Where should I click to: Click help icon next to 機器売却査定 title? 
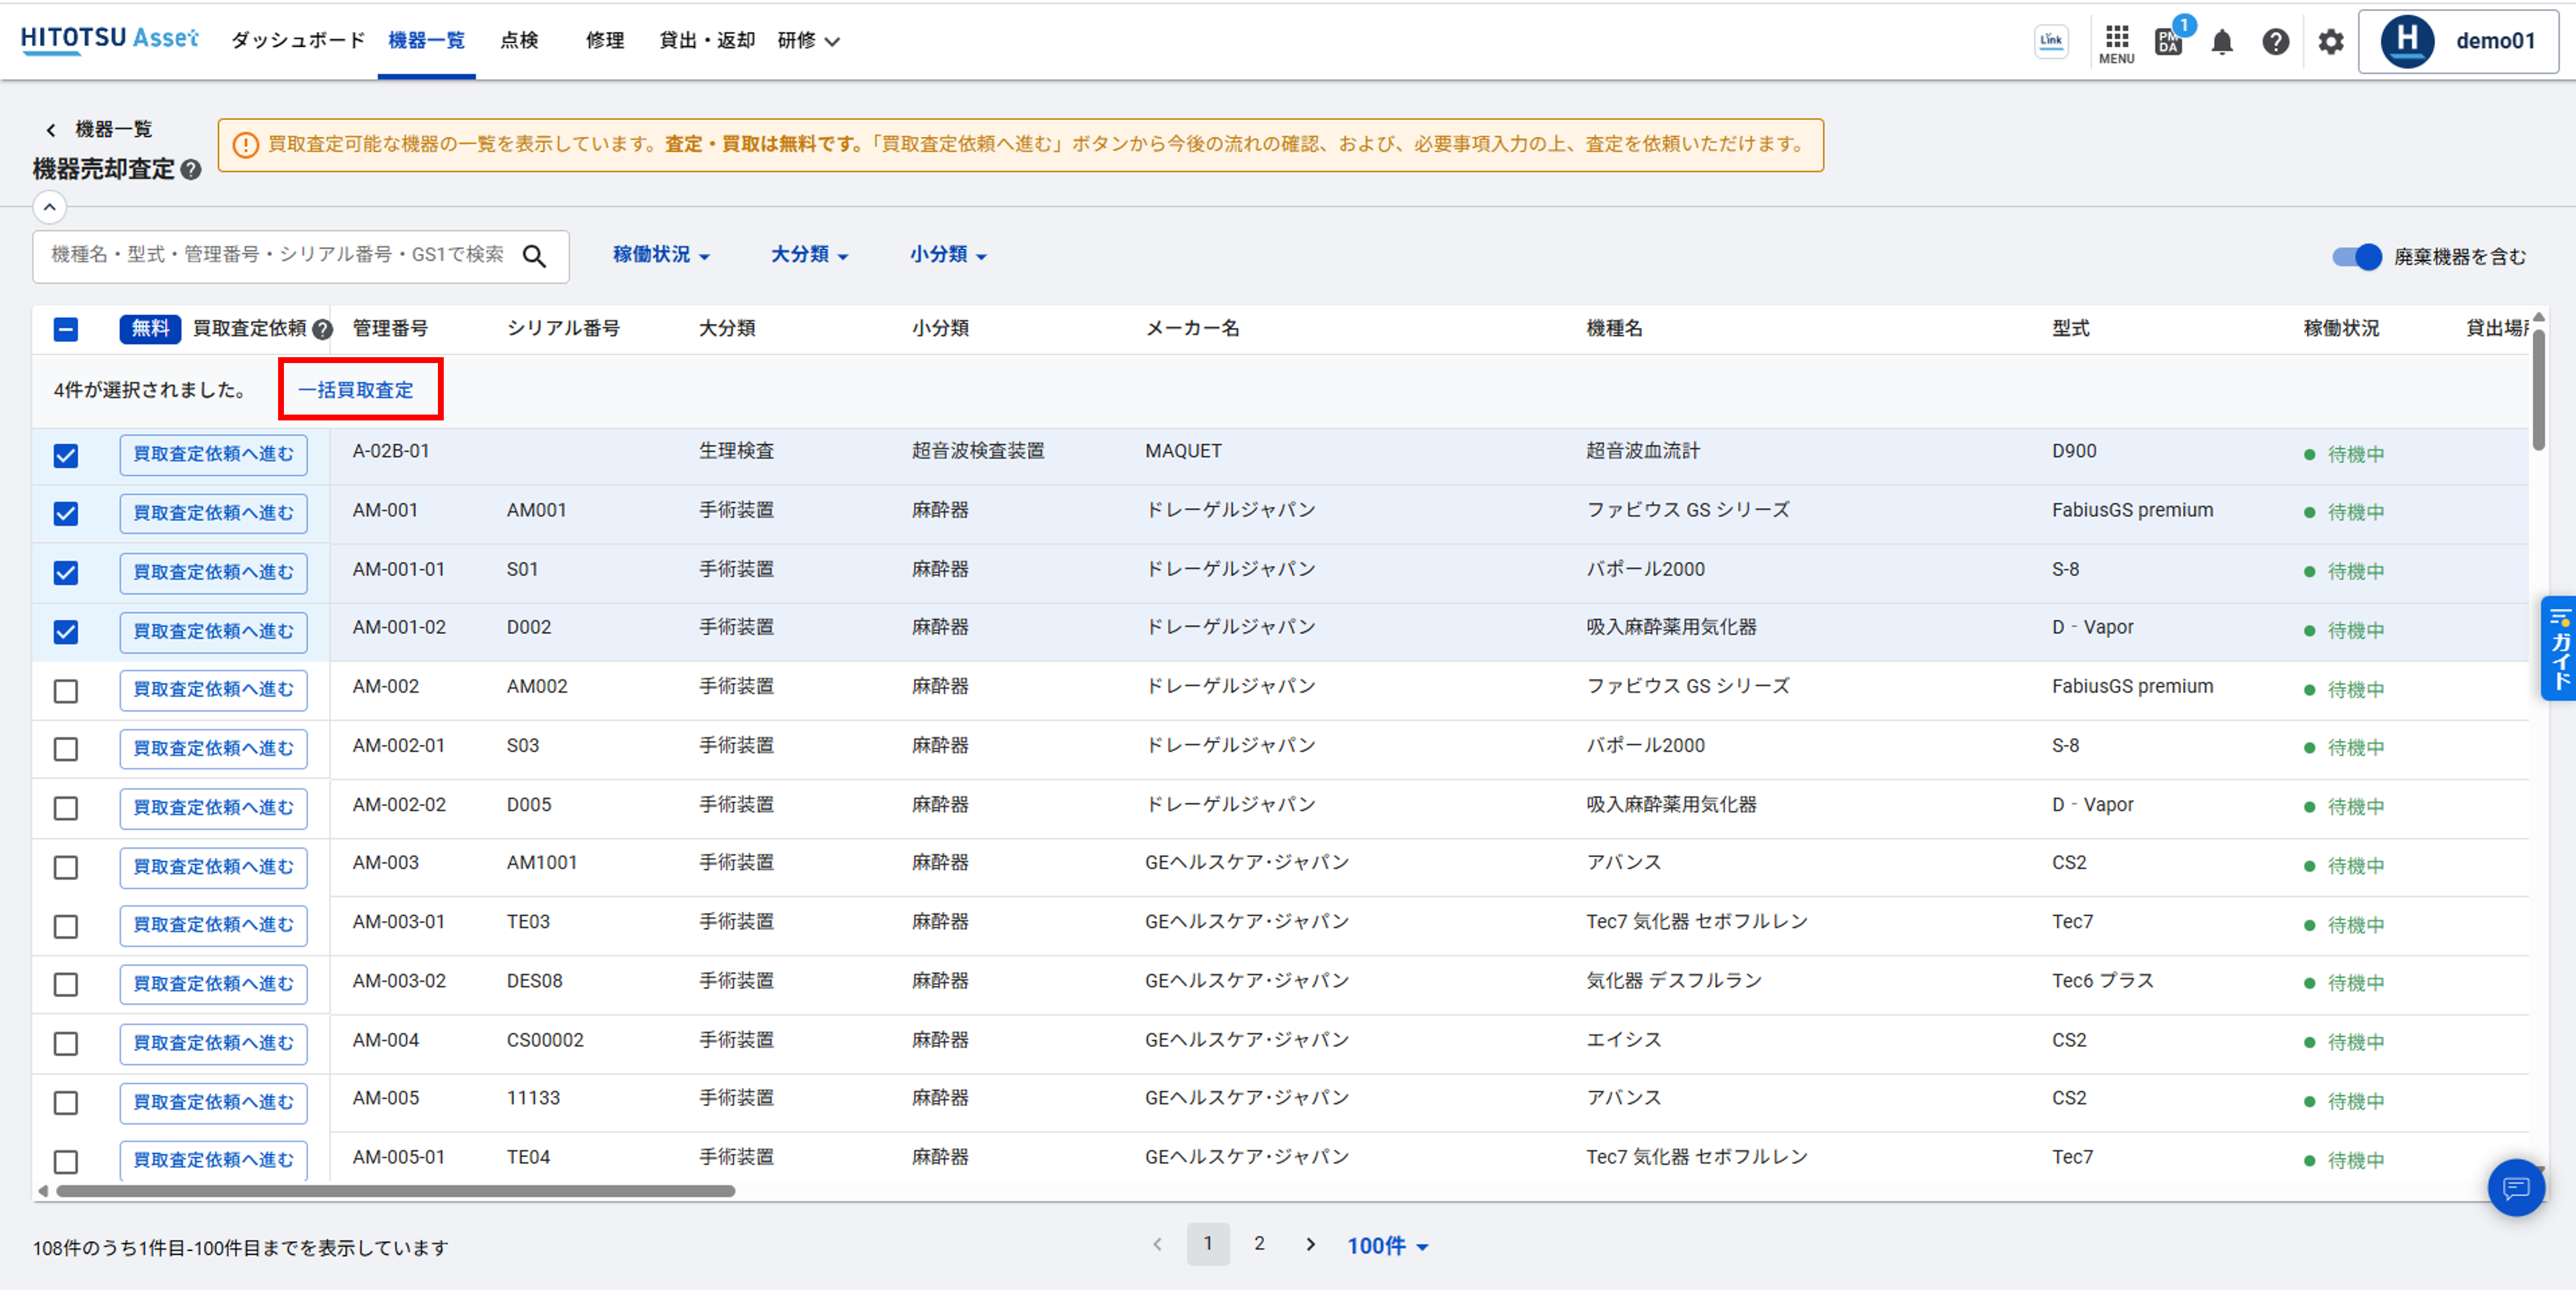191,170
